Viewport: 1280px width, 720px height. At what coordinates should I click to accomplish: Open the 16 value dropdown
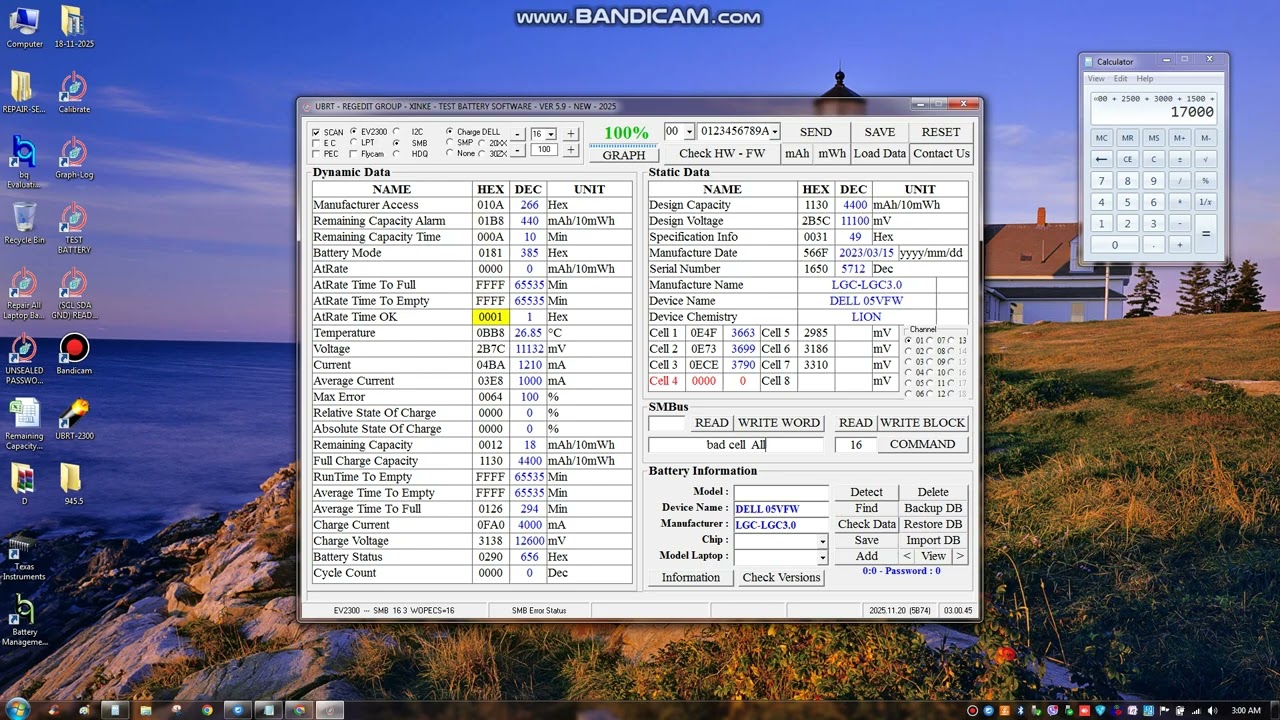[x=550, y=134]
